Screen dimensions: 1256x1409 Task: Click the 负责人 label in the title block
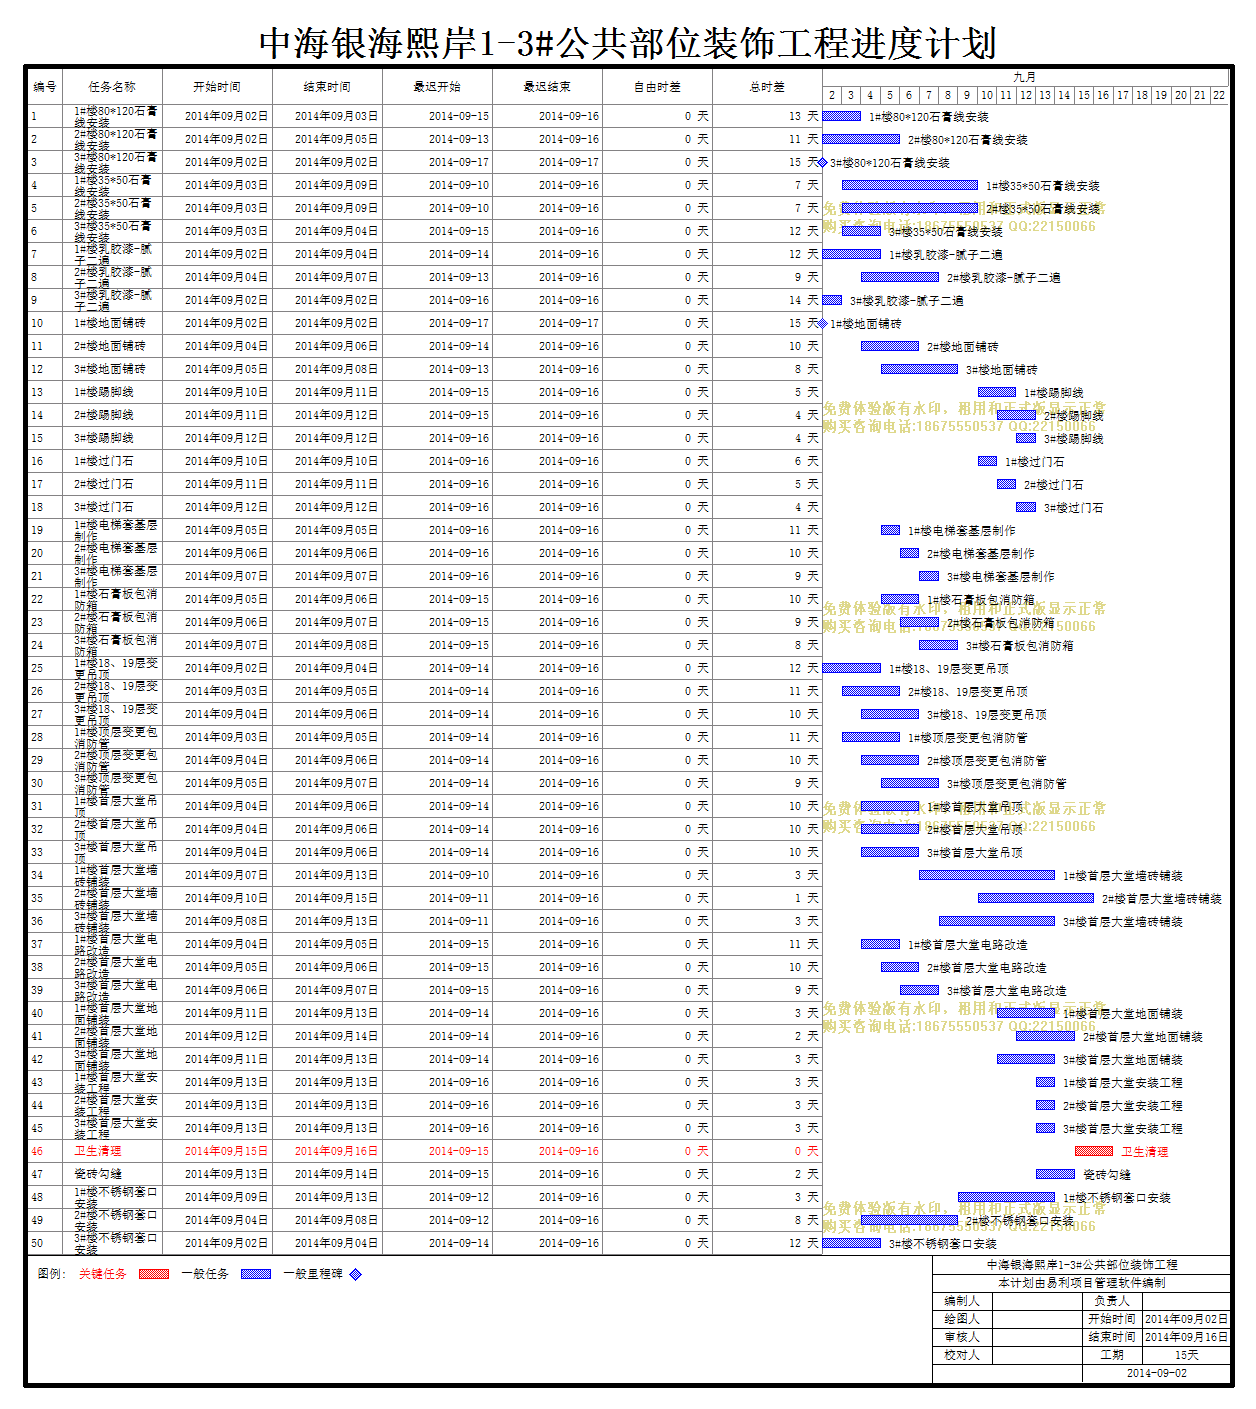(1112, 1301)
